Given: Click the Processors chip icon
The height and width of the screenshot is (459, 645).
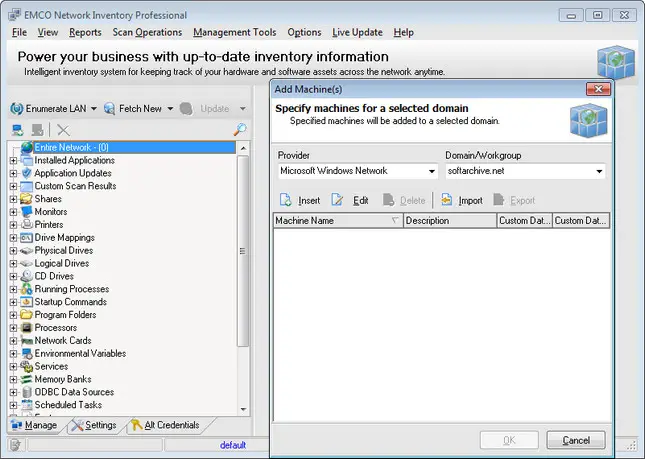Looking at the screenshot, I should point(26,328).
